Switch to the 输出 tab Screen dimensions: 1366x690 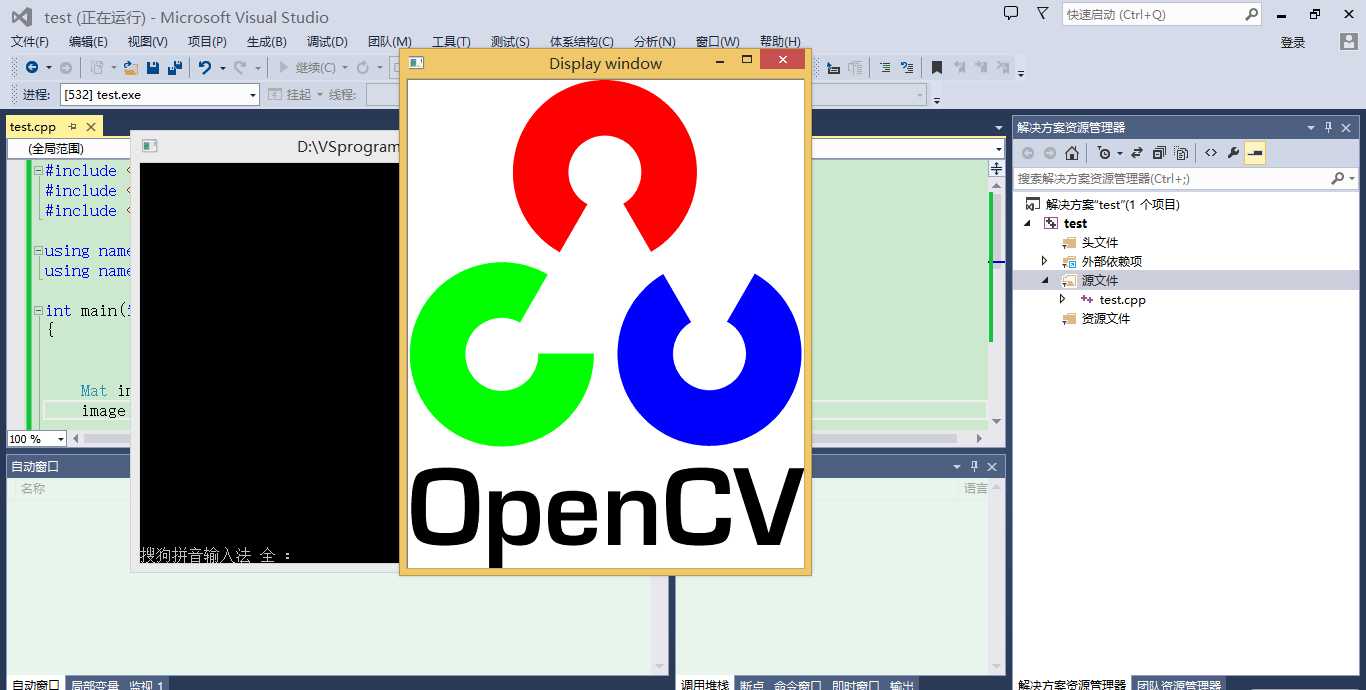click(x=902, y=684)
